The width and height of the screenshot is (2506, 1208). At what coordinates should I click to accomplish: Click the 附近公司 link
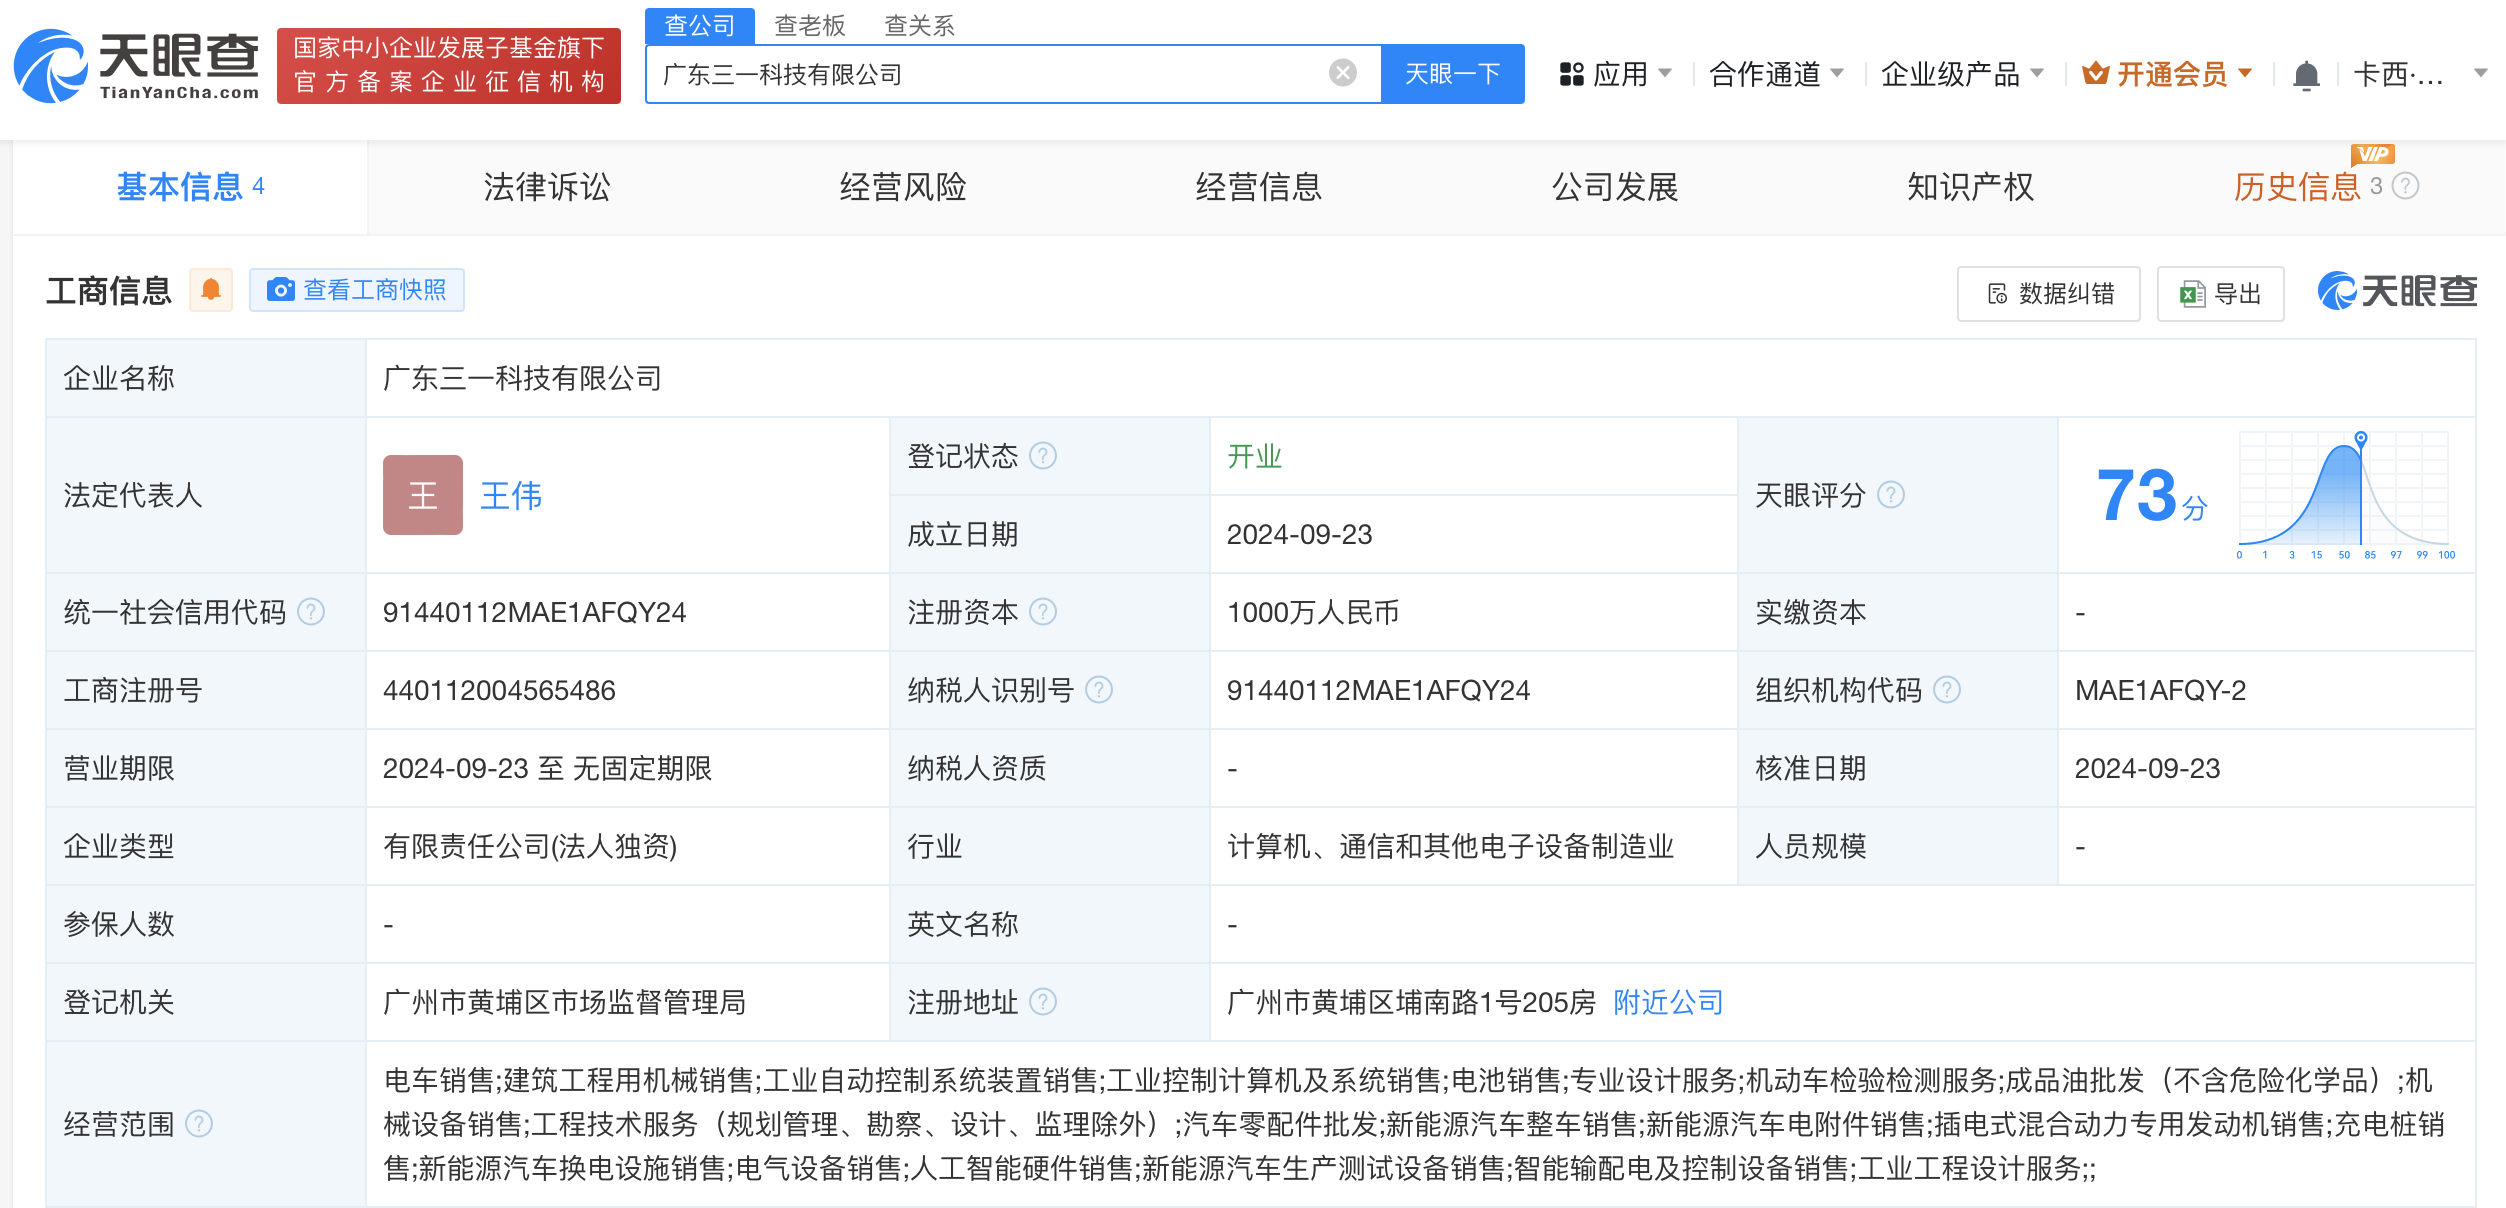pyautogui.click(x=1668, y=1002)
